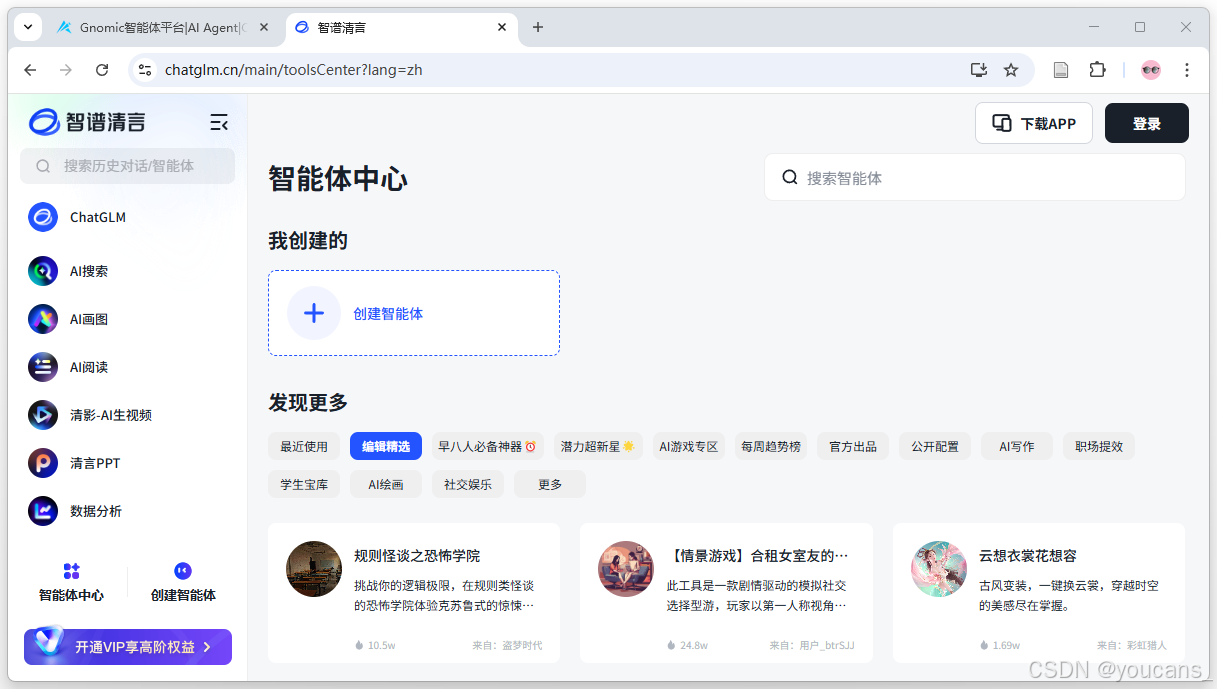Click the 搜索智能体 search field
This screenshot has height=689, width=1217.
[975, 177]
